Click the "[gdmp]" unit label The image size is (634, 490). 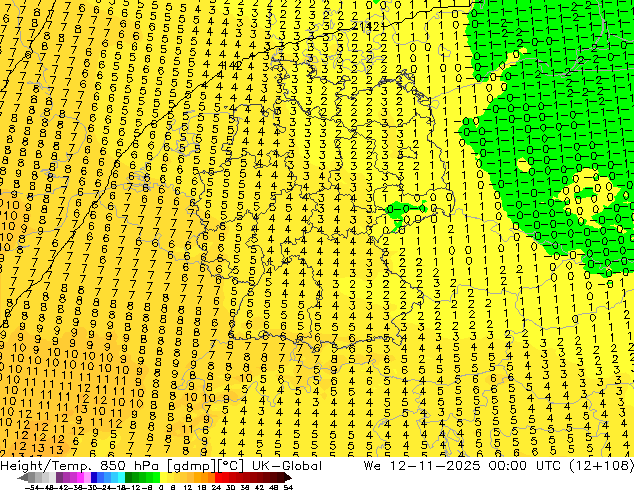tap(193, 466)
